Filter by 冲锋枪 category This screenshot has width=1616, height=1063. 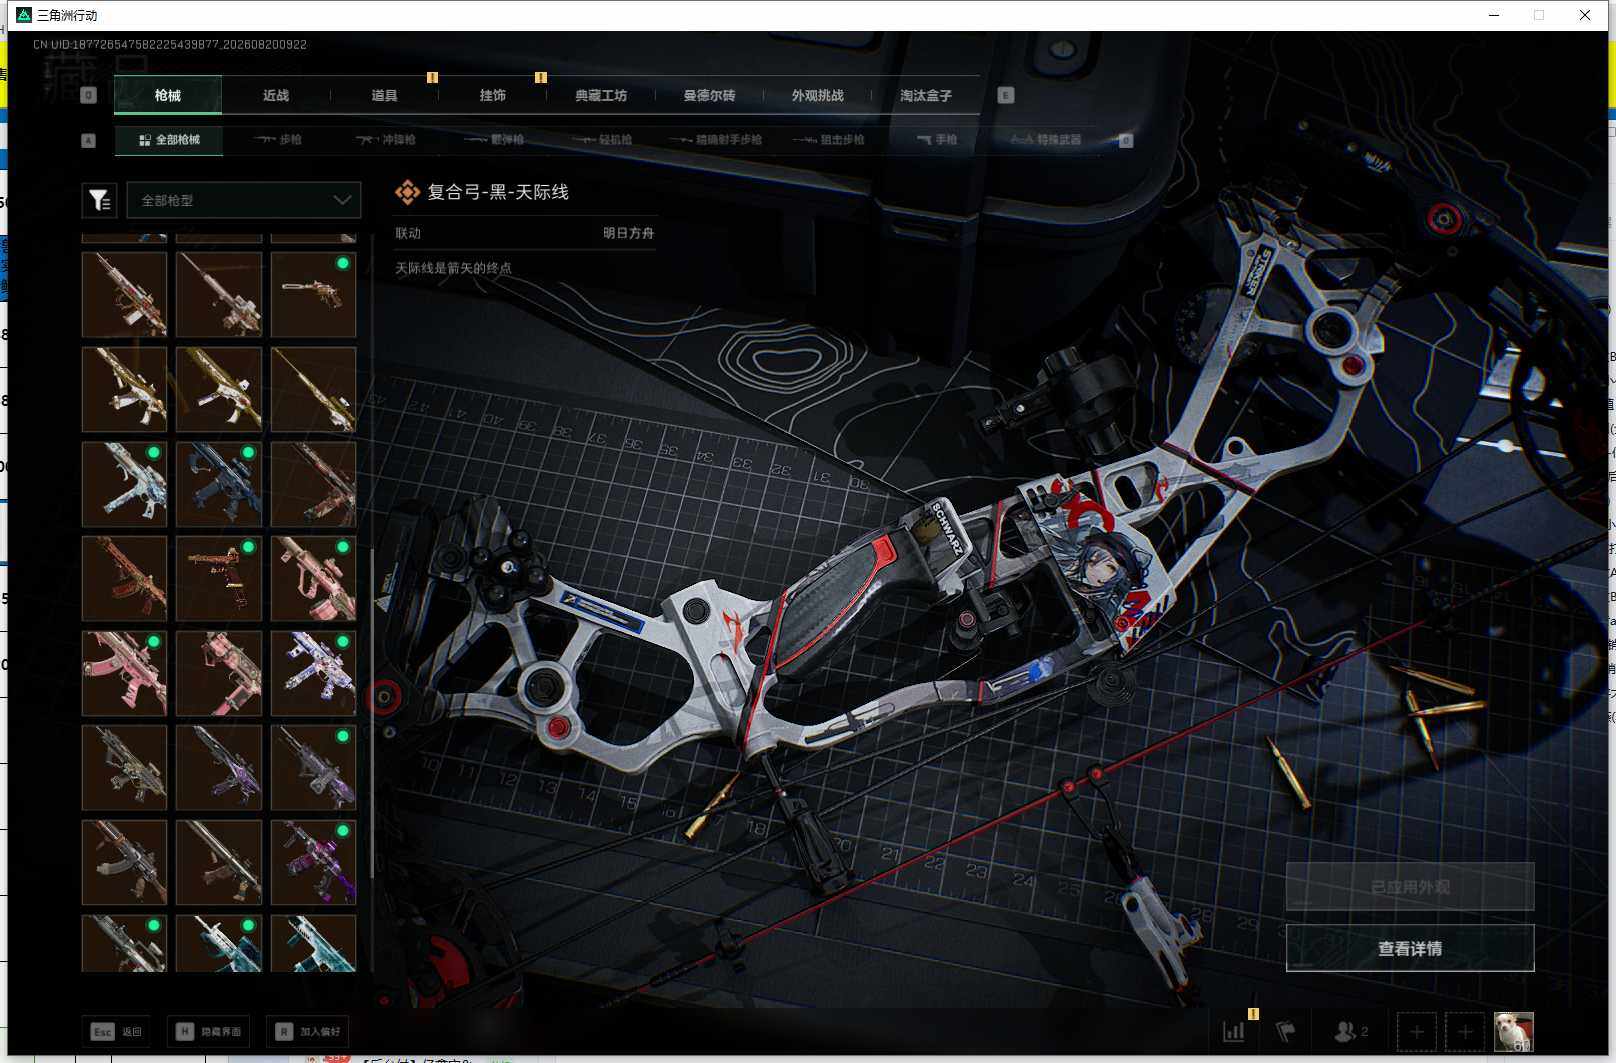(x=386, y=140)
